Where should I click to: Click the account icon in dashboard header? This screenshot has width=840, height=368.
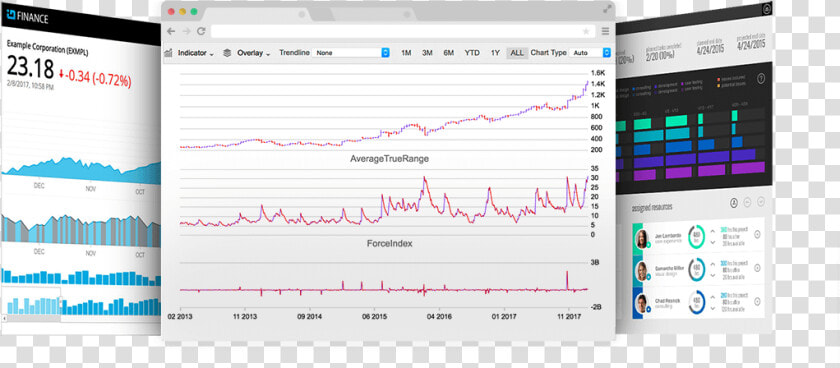tap(767, 9)
